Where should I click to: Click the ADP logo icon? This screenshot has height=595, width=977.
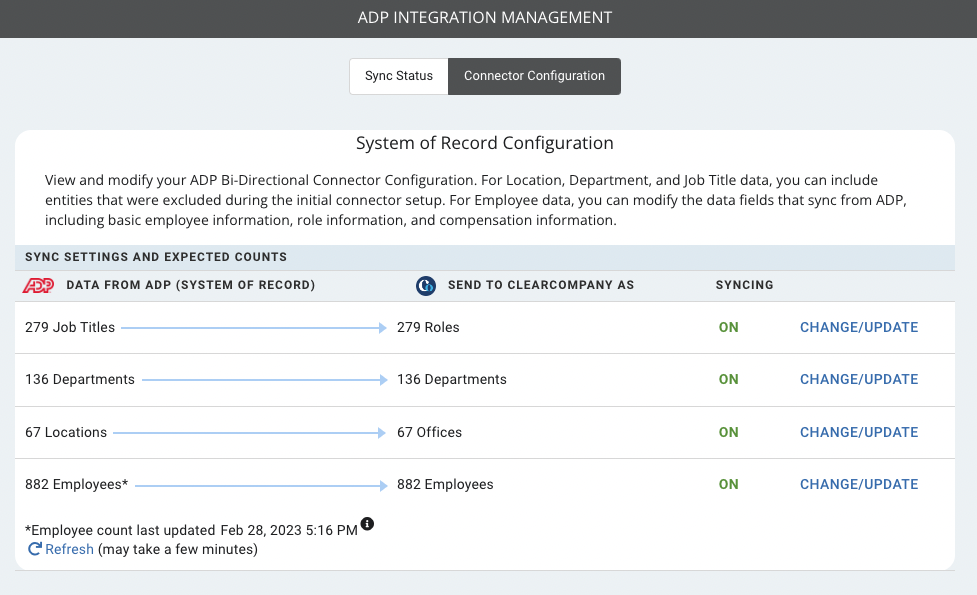[39, 285]
